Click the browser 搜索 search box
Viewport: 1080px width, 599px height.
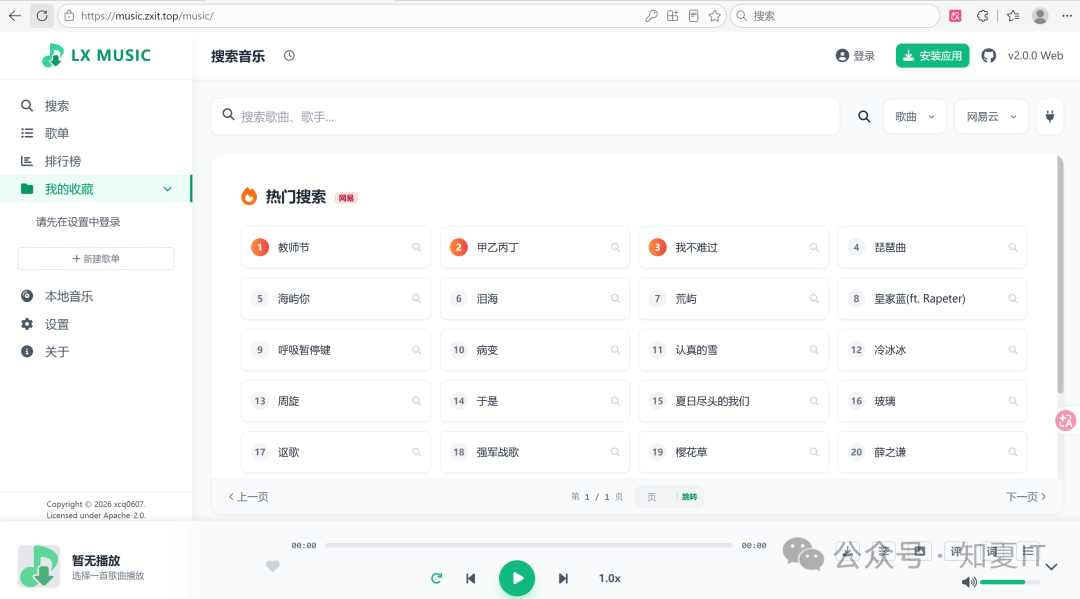point(835,16)
